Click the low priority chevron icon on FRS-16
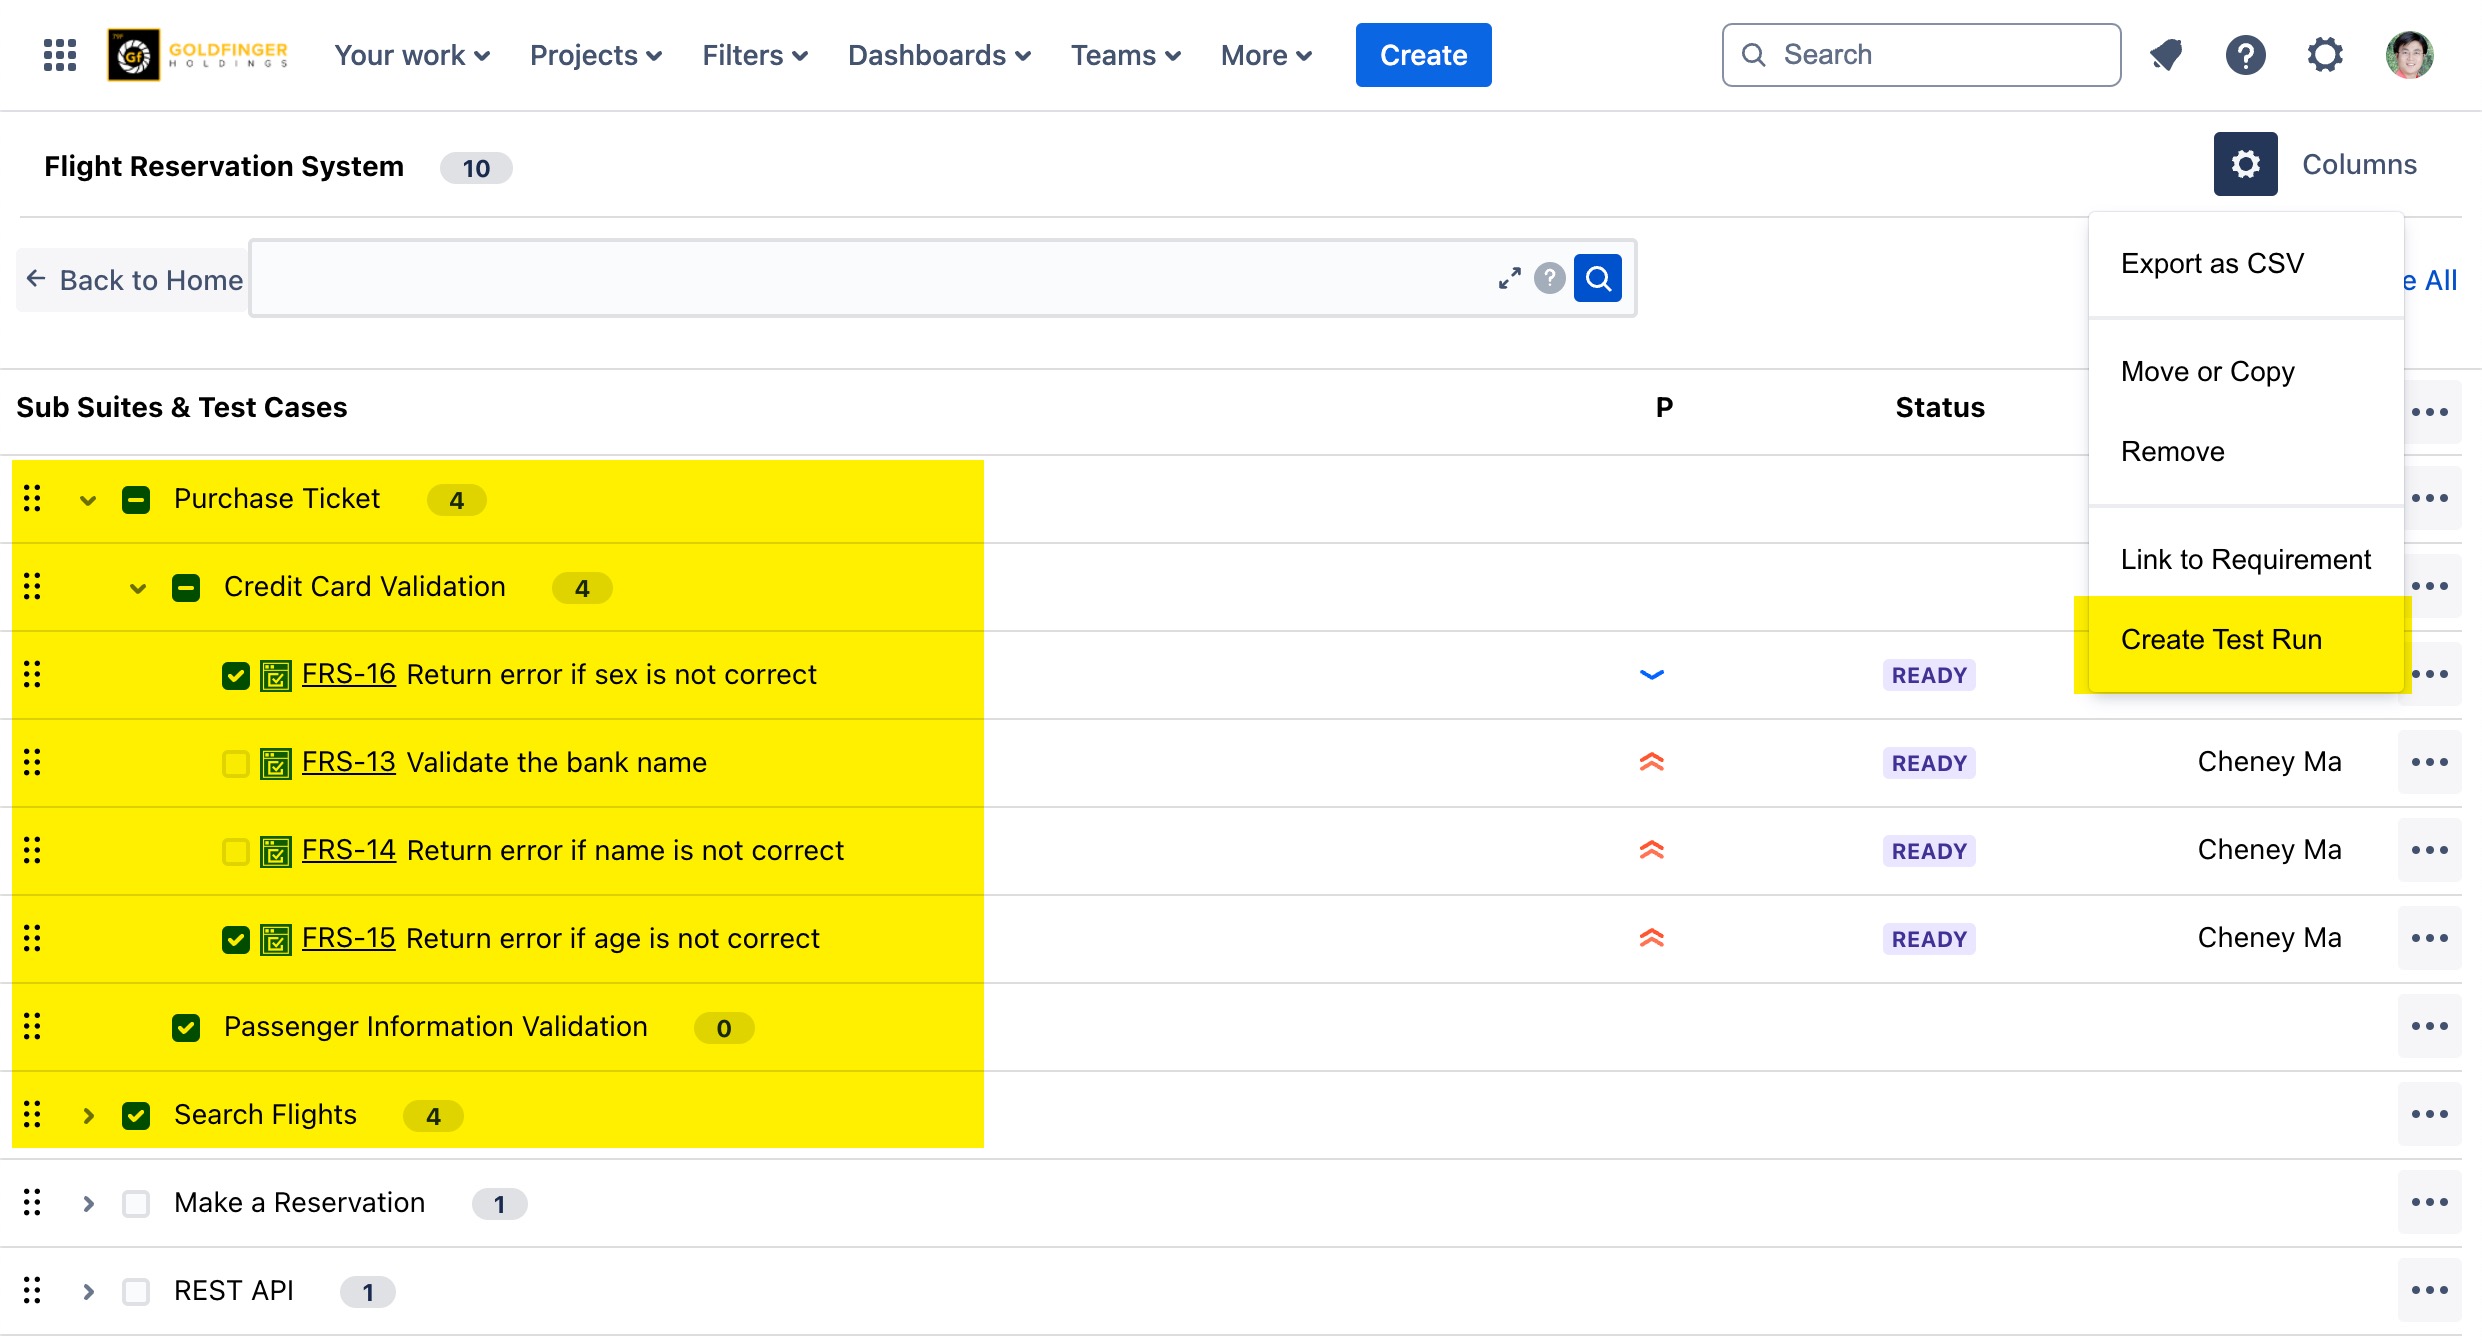The image size is (2482, 1344). [x=1651, y=674]
